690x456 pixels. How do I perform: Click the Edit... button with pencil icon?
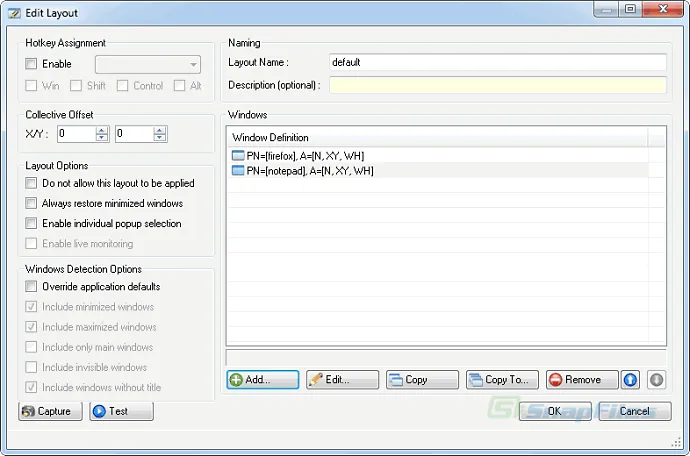click(x=342, y=379)
